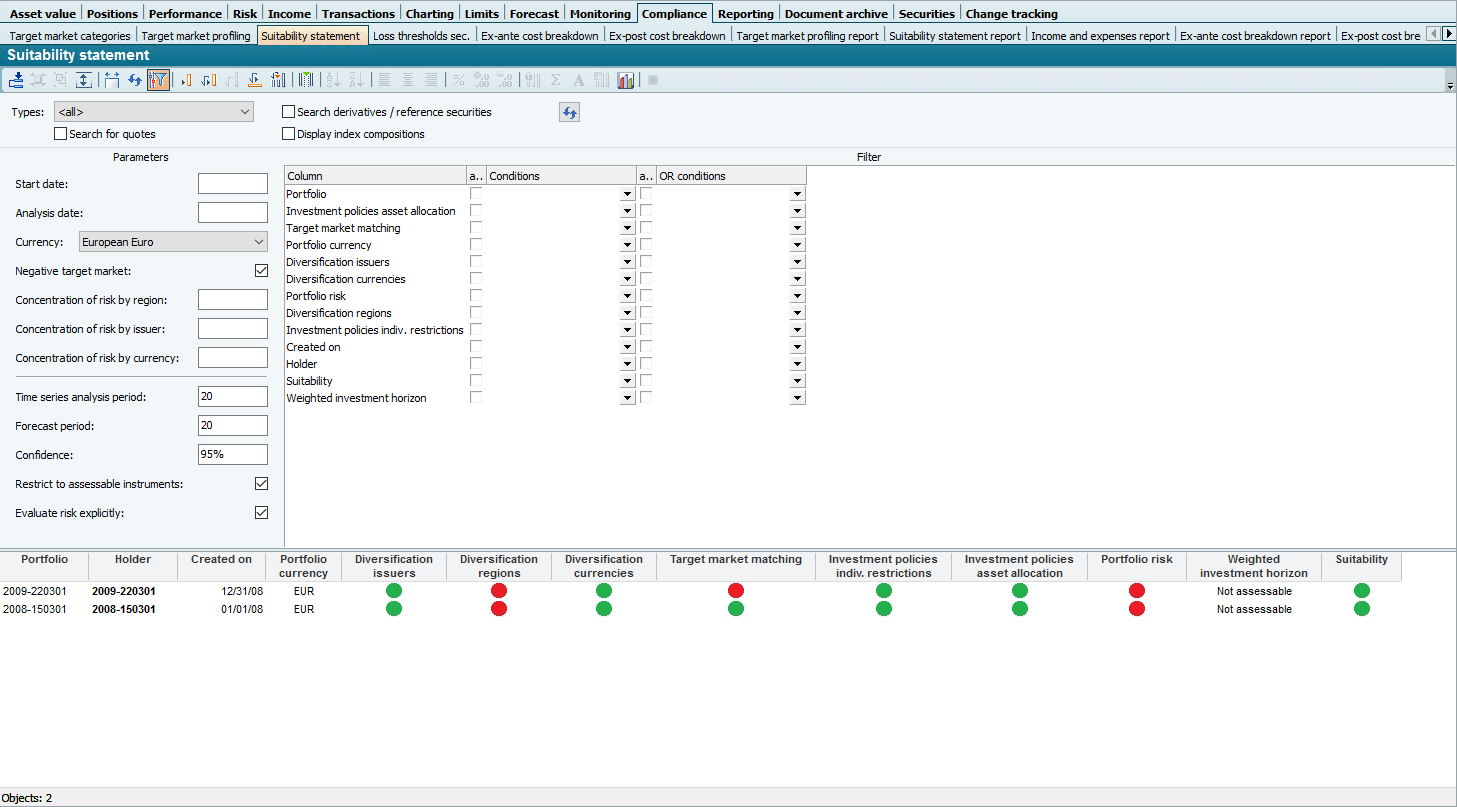
Task: Click the fit row height icon
Action: pyautogui.click(x=84, y=80)
